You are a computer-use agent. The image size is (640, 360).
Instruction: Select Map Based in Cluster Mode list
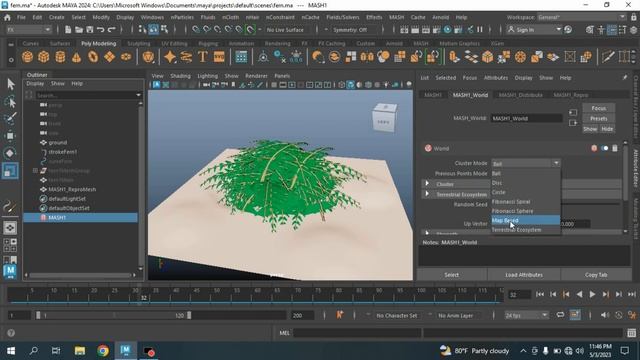point(525,220)
